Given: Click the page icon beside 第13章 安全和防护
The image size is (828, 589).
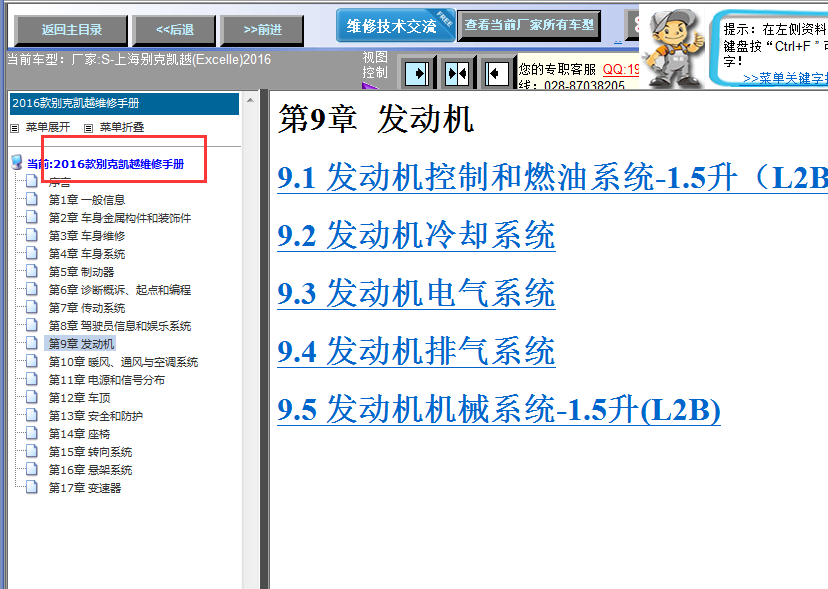Looking at the screenshot, I should coord(32,415).
